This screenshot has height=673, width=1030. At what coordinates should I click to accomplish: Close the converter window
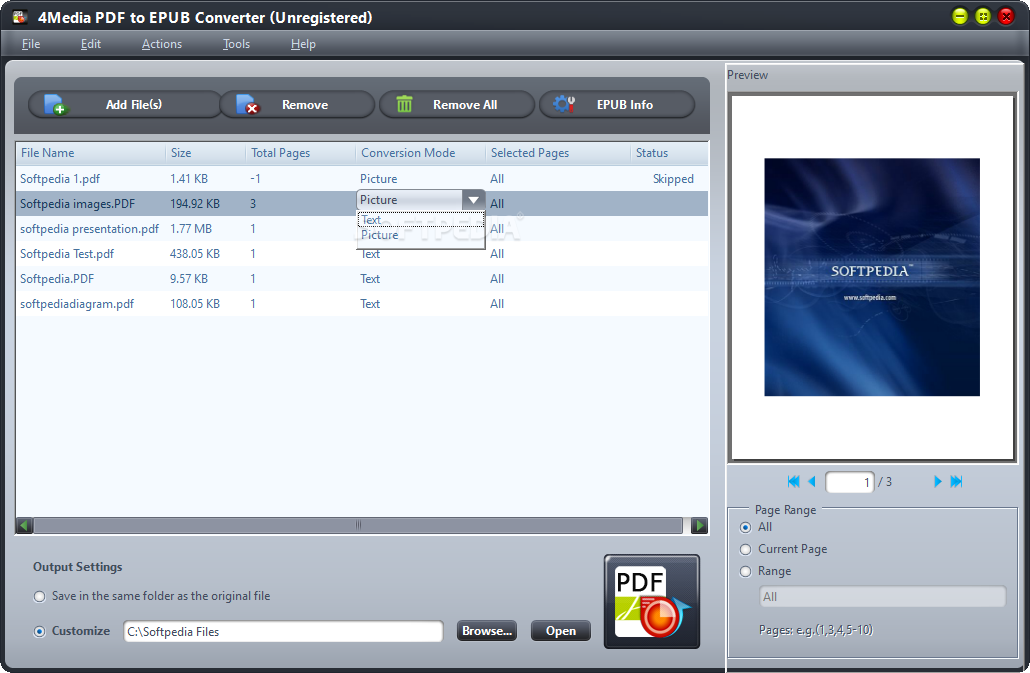coord(1006,16)
